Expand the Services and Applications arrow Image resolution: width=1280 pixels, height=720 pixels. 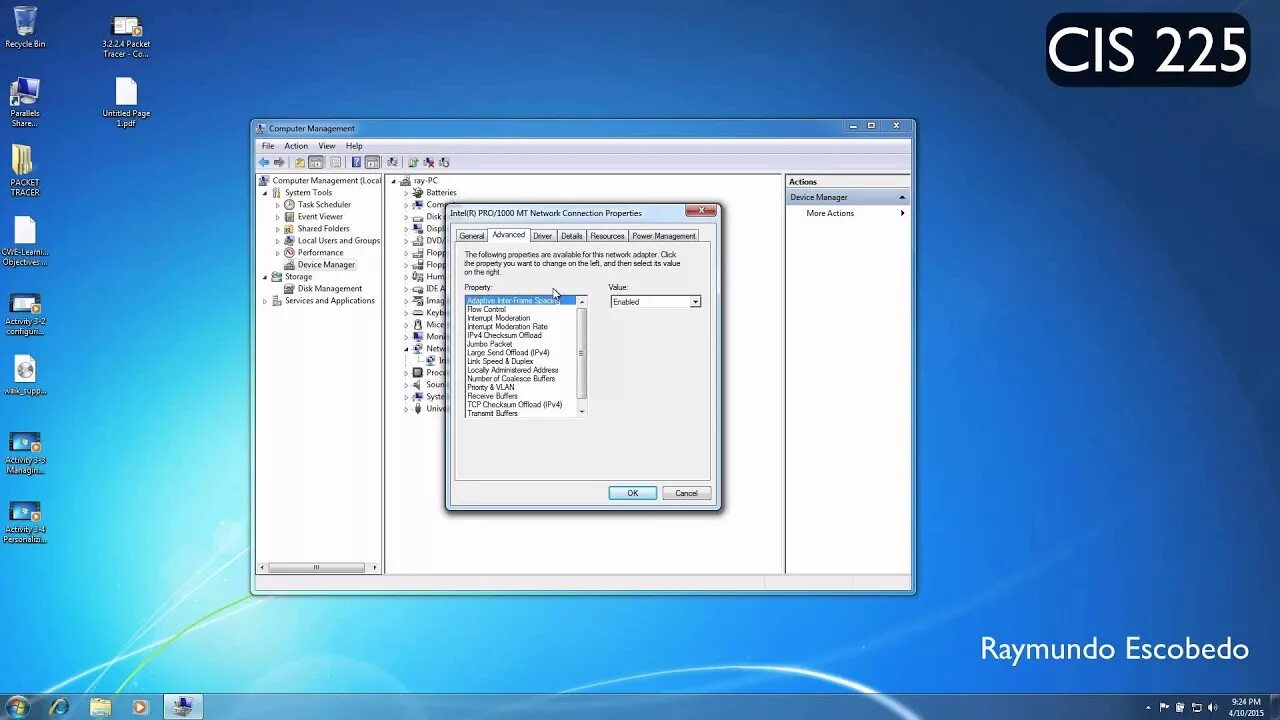pyautogui.click(x=266, y=301)
